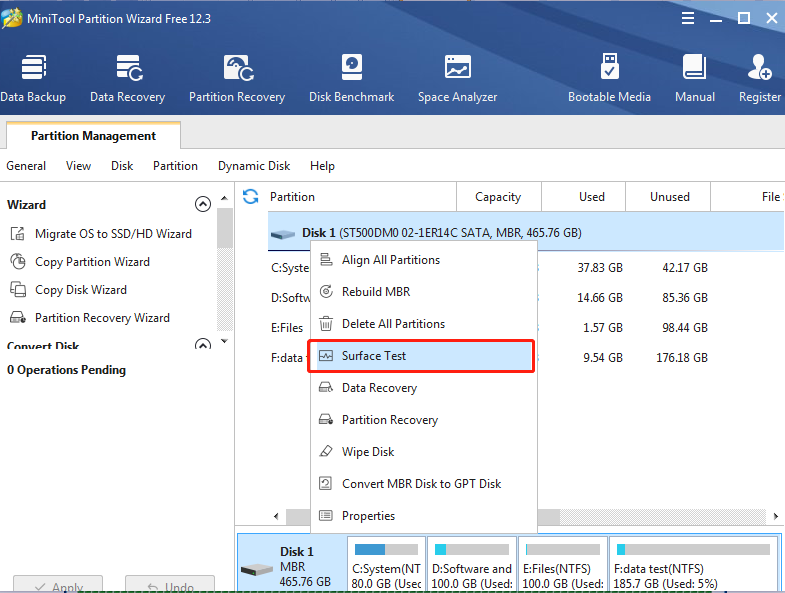This screenshot has width=785, height=593.
Task: Open the General menu
Action: (26, 166)
